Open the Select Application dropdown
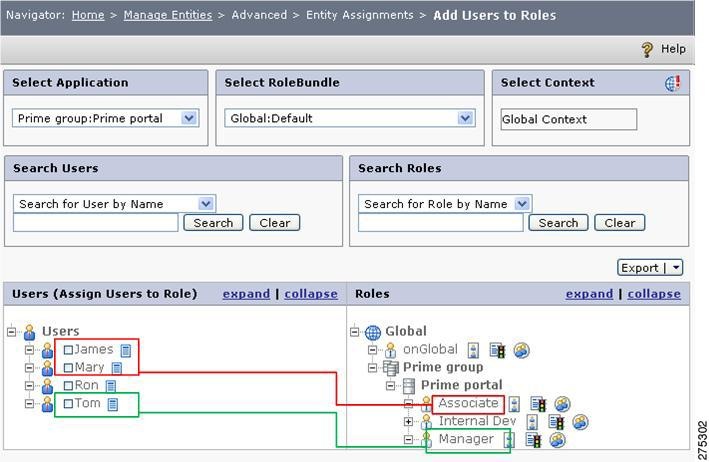The image size is (709, 462). (189, 118)
